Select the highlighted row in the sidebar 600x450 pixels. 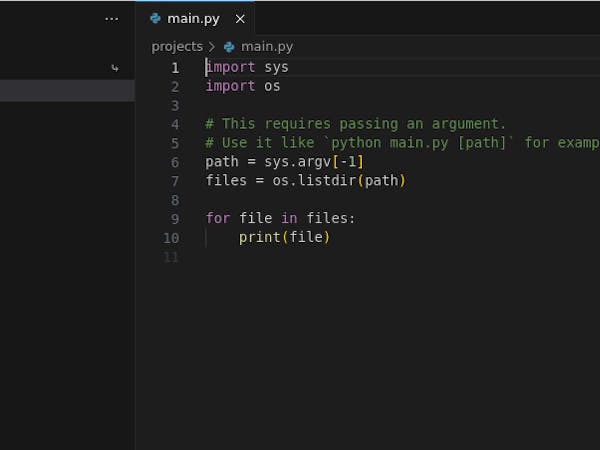(x=67, y=91)
